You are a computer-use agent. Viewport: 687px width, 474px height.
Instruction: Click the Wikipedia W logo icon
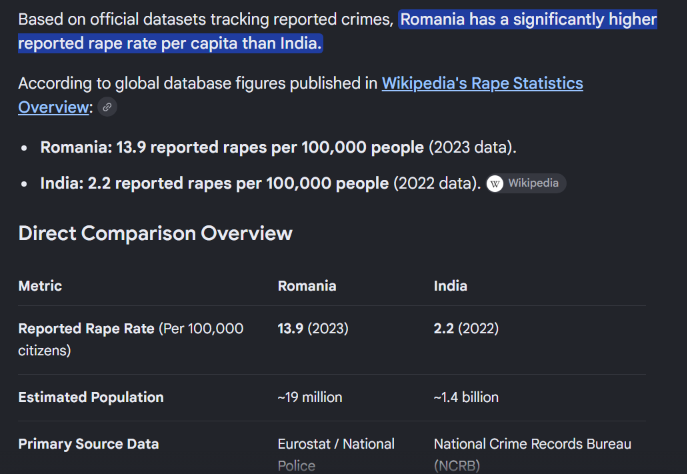[x=495, y=184]
